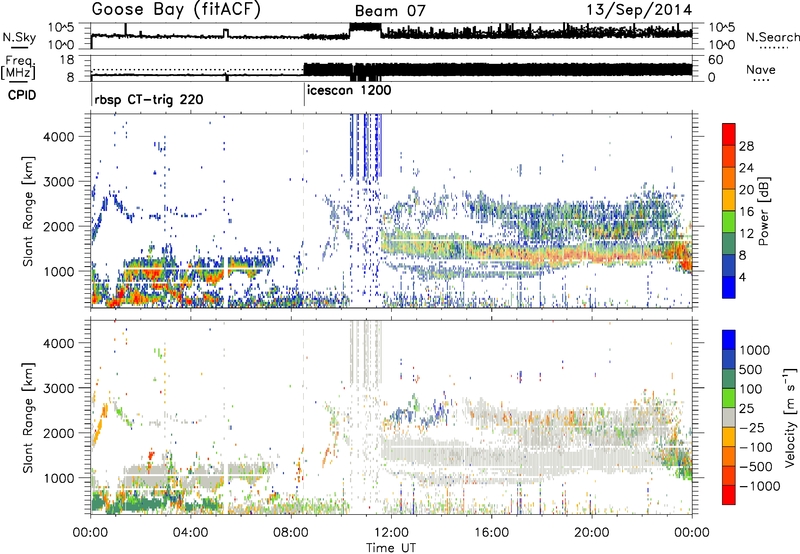The width and height of the screenshot is (800, 554).
Task: Click the 'Goose Bay (fitACF)' title text
Action: tap(176, 10)
